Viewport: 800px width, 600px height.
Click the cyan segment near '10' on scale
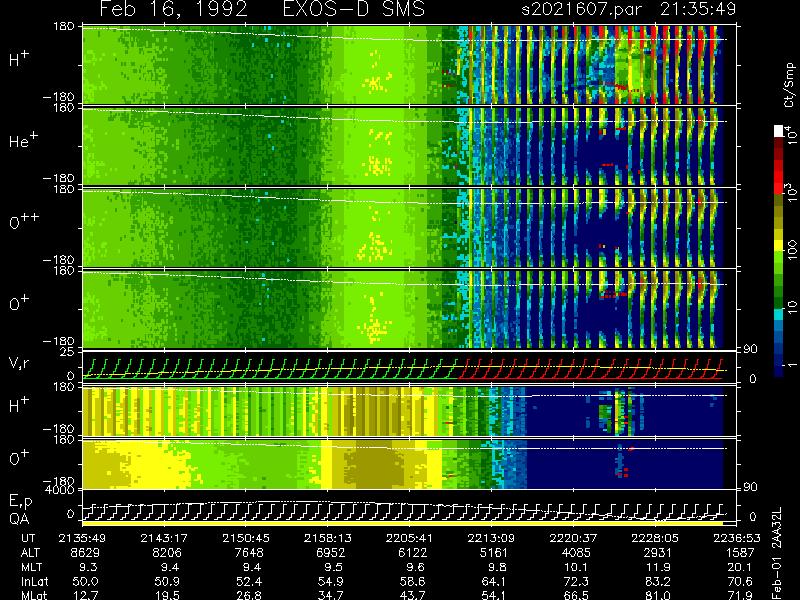click(779, 314)
